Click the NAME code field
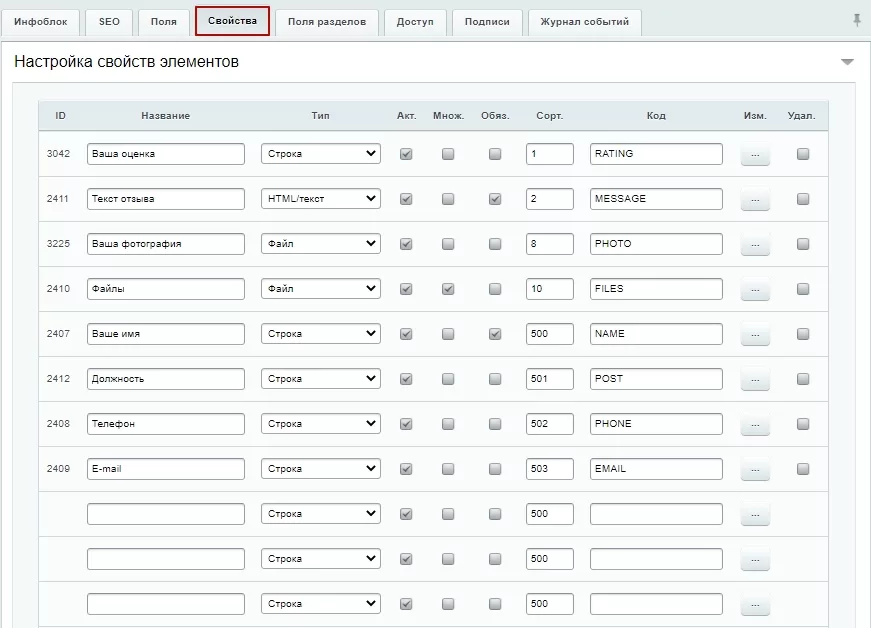The height and width of the screenshot is (628, 871). 656,334
